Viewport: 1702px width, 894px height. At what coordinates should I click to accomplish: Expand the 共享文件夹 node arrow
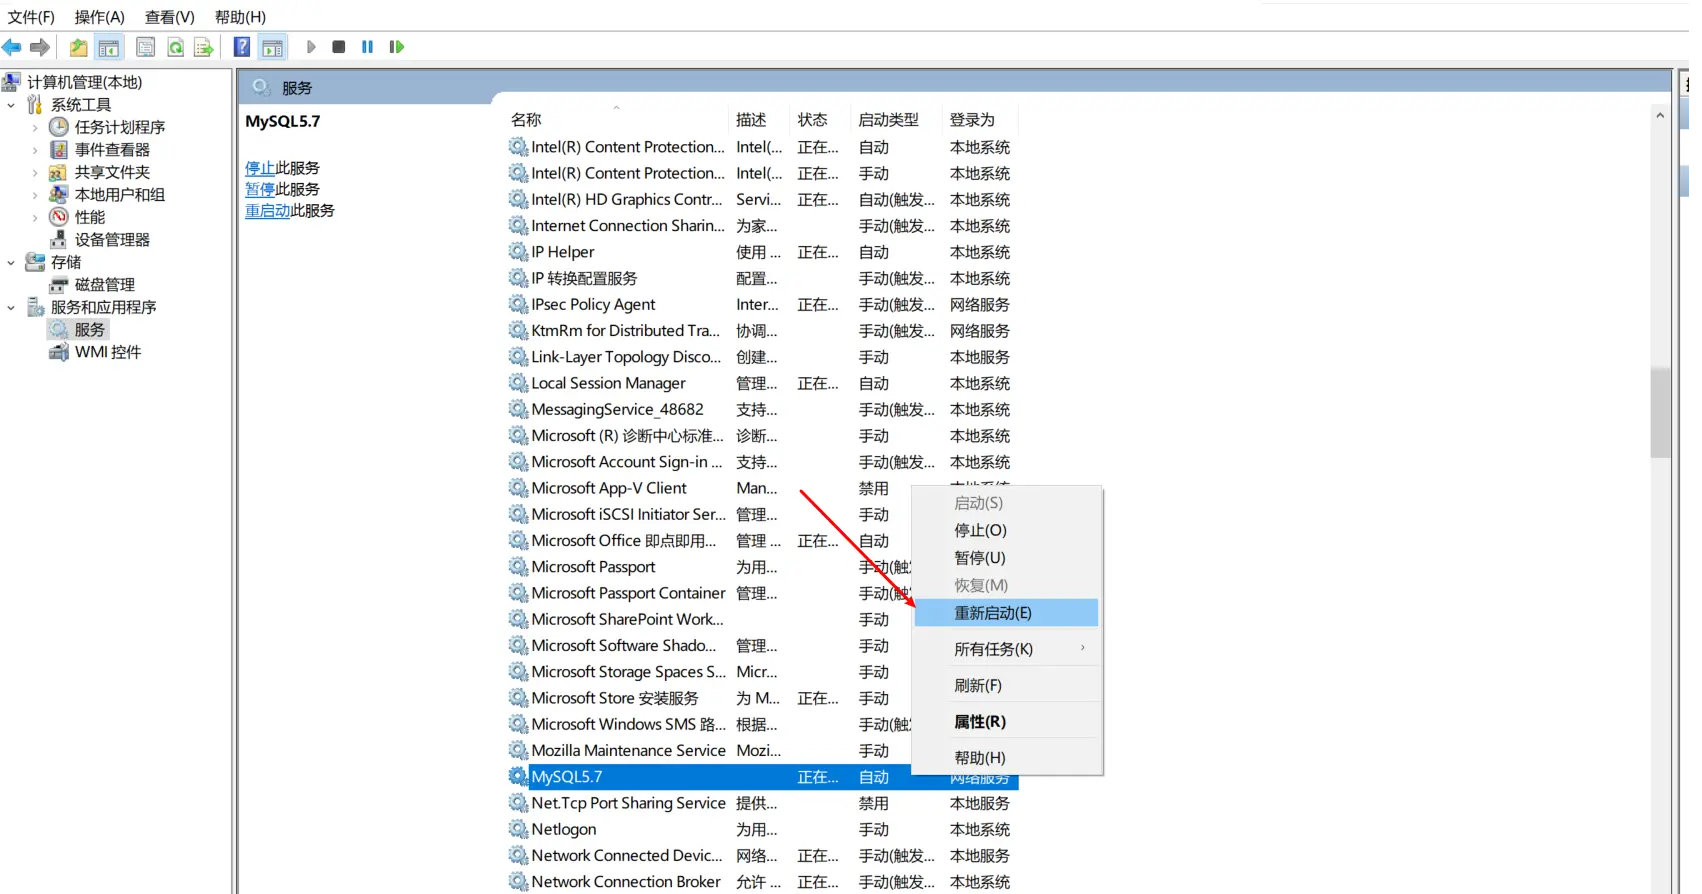pos(35,172)
